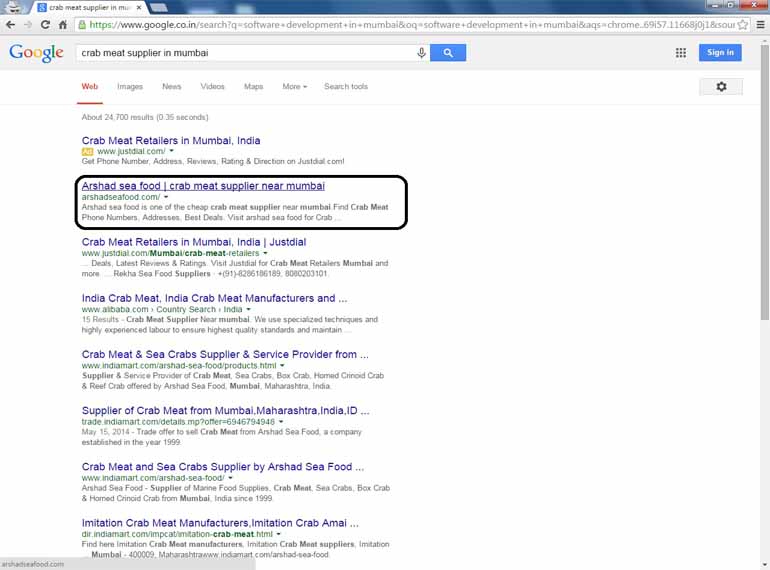Open Supplier of Crab Meat from Mumbai result
Viewport: 770px width, 570px height.
pyautogui.click(x=225, y=410)
